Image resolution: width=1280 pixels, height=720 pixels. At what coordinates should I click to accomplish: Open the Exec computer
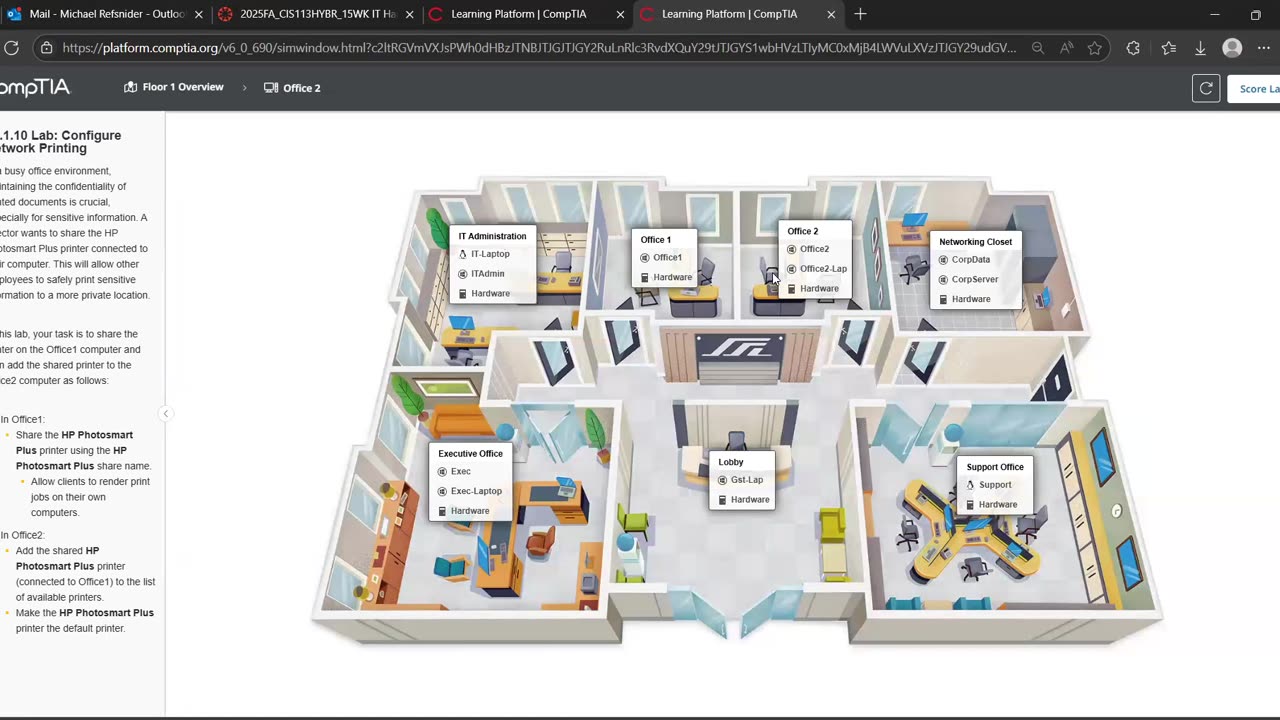[x=461, y=472]
